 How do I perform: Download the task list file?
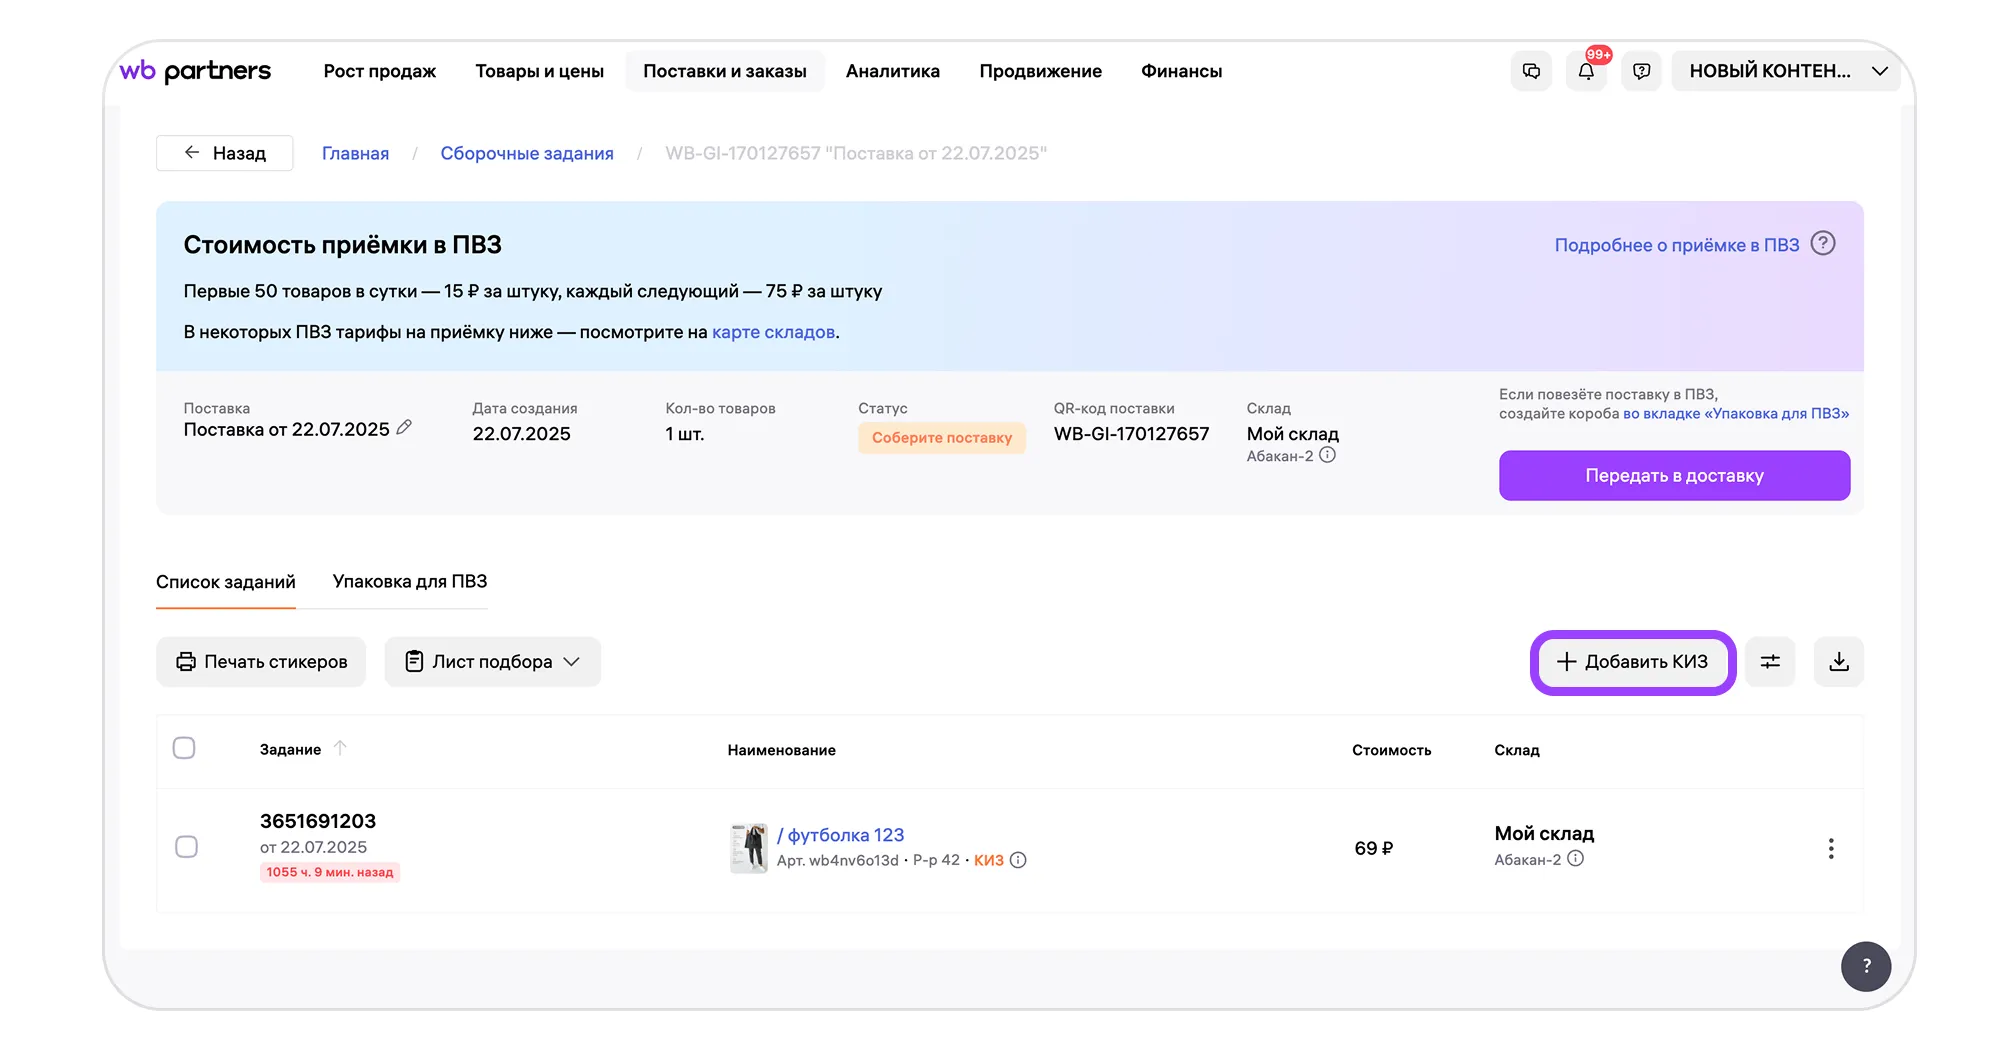[1838, 662]
